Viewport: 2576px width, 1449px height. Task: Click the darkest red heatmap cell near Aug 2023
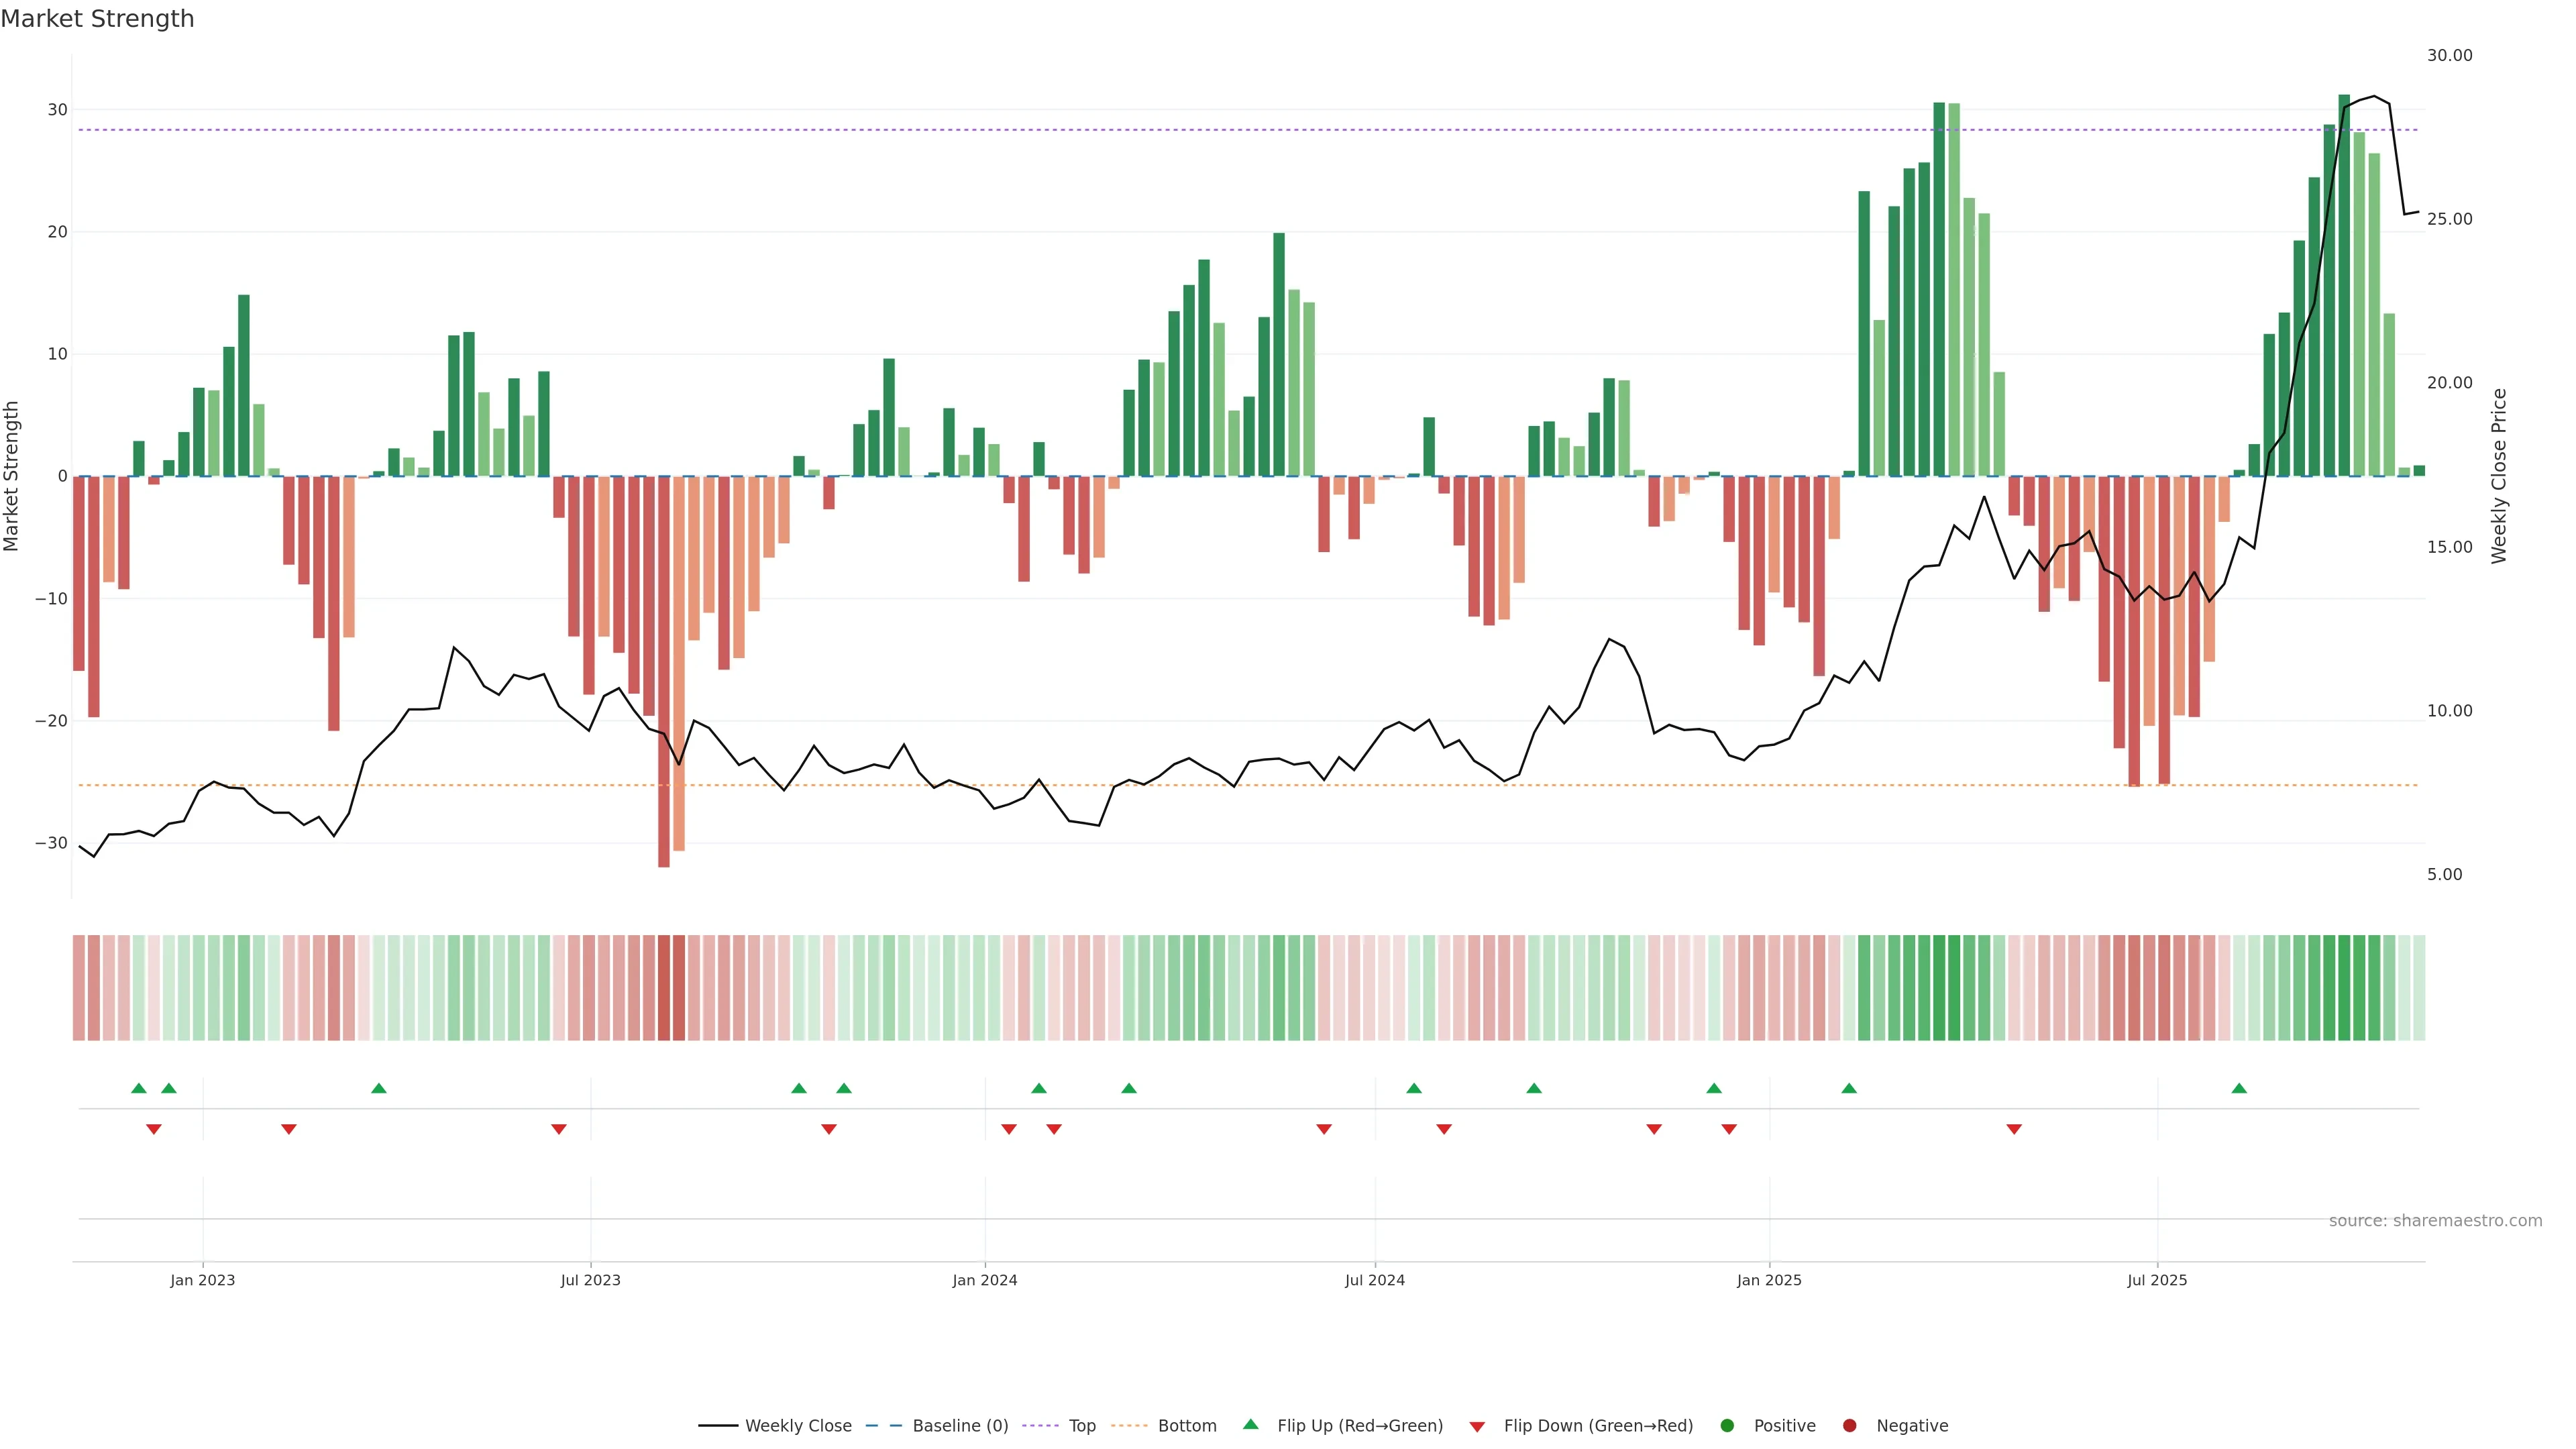(664, 988)
